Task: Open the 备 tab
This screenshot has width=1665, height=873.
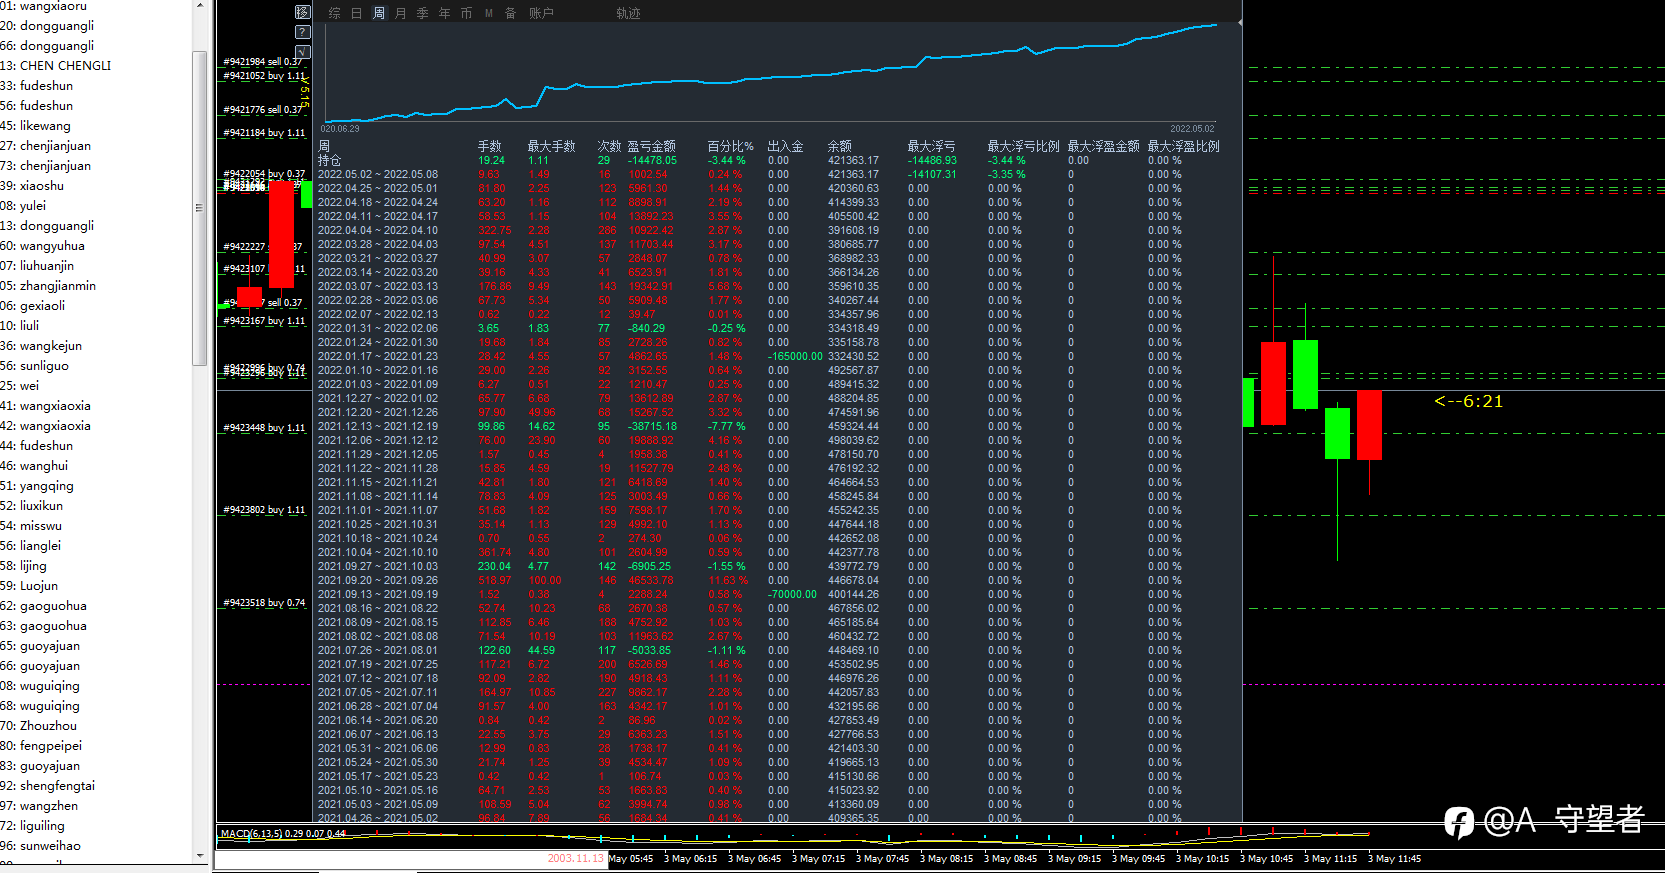Action: point(511,13)
